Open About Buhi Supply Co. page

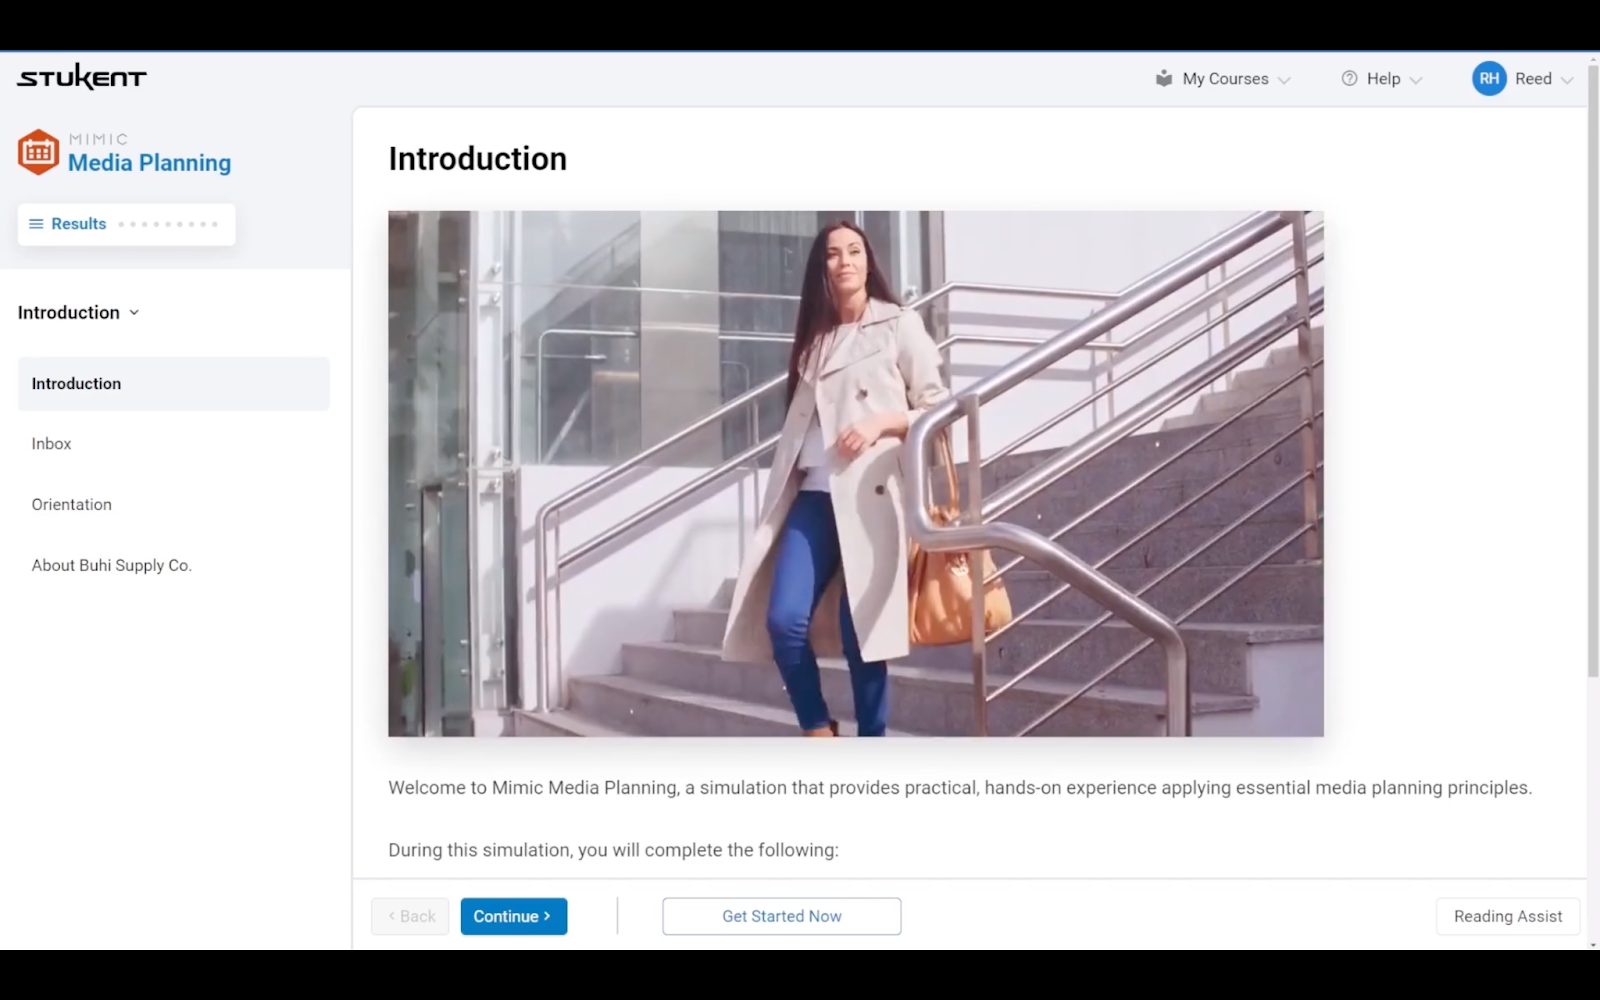tap(111, 565)
